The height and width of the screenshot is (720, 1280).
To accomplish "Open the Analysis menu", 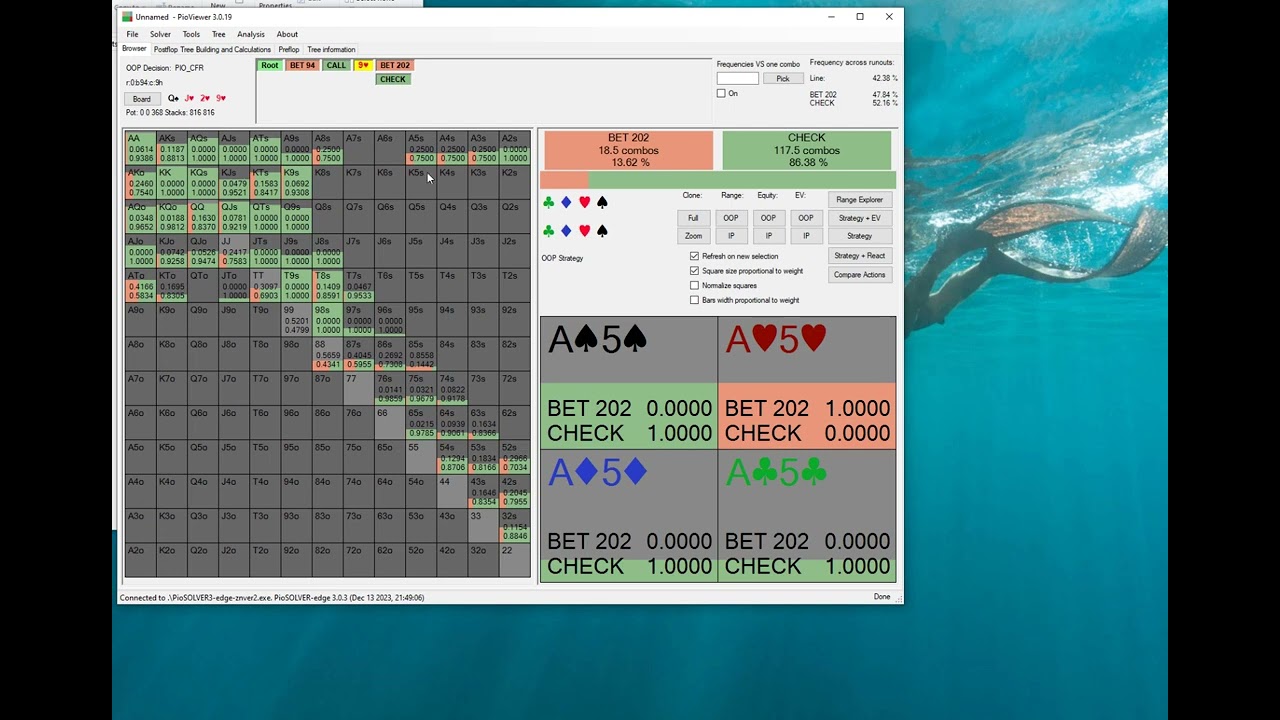I will [x=251, y=34].
